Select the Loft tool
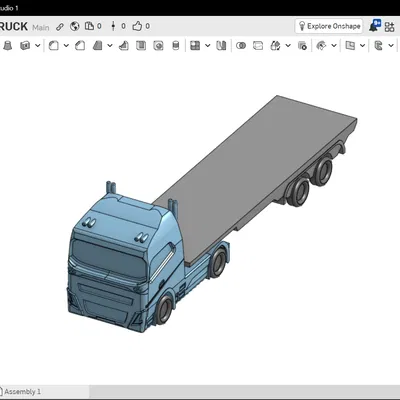 8,45
